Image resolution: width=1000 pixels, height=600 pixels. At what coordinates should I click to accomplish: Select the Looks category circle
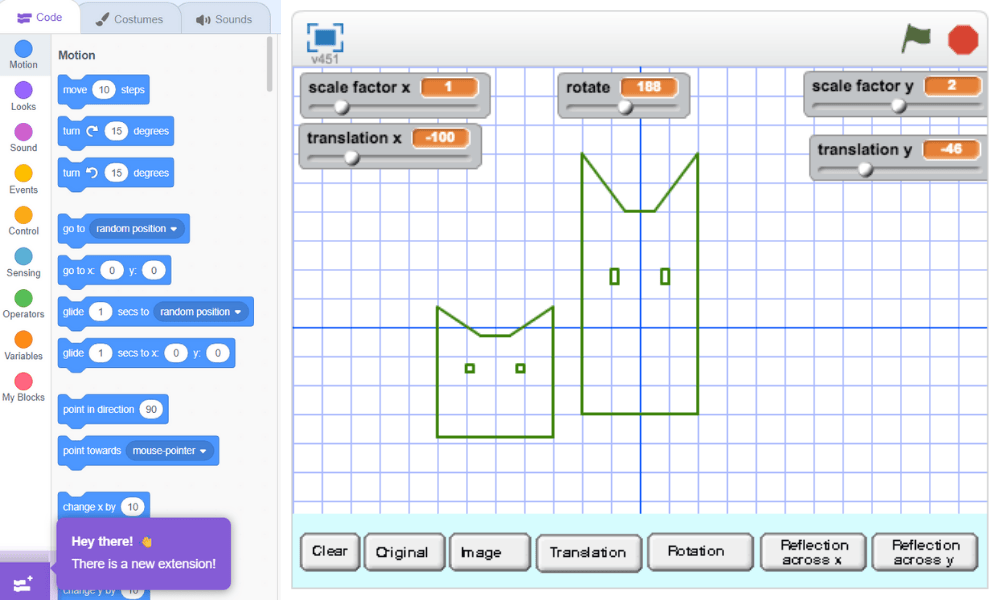[x=23, y=91]
